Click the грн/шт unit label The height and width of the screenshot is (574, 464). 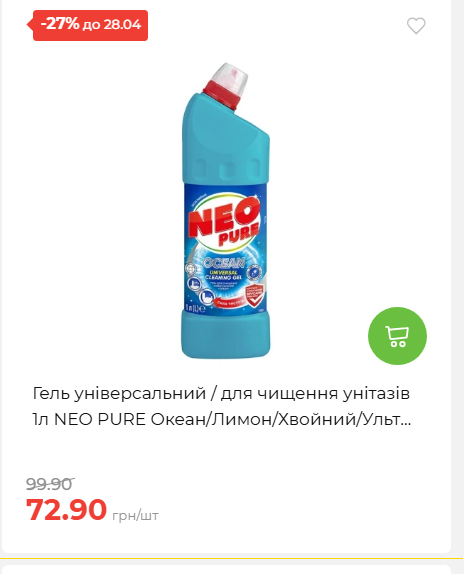(135, 515)
